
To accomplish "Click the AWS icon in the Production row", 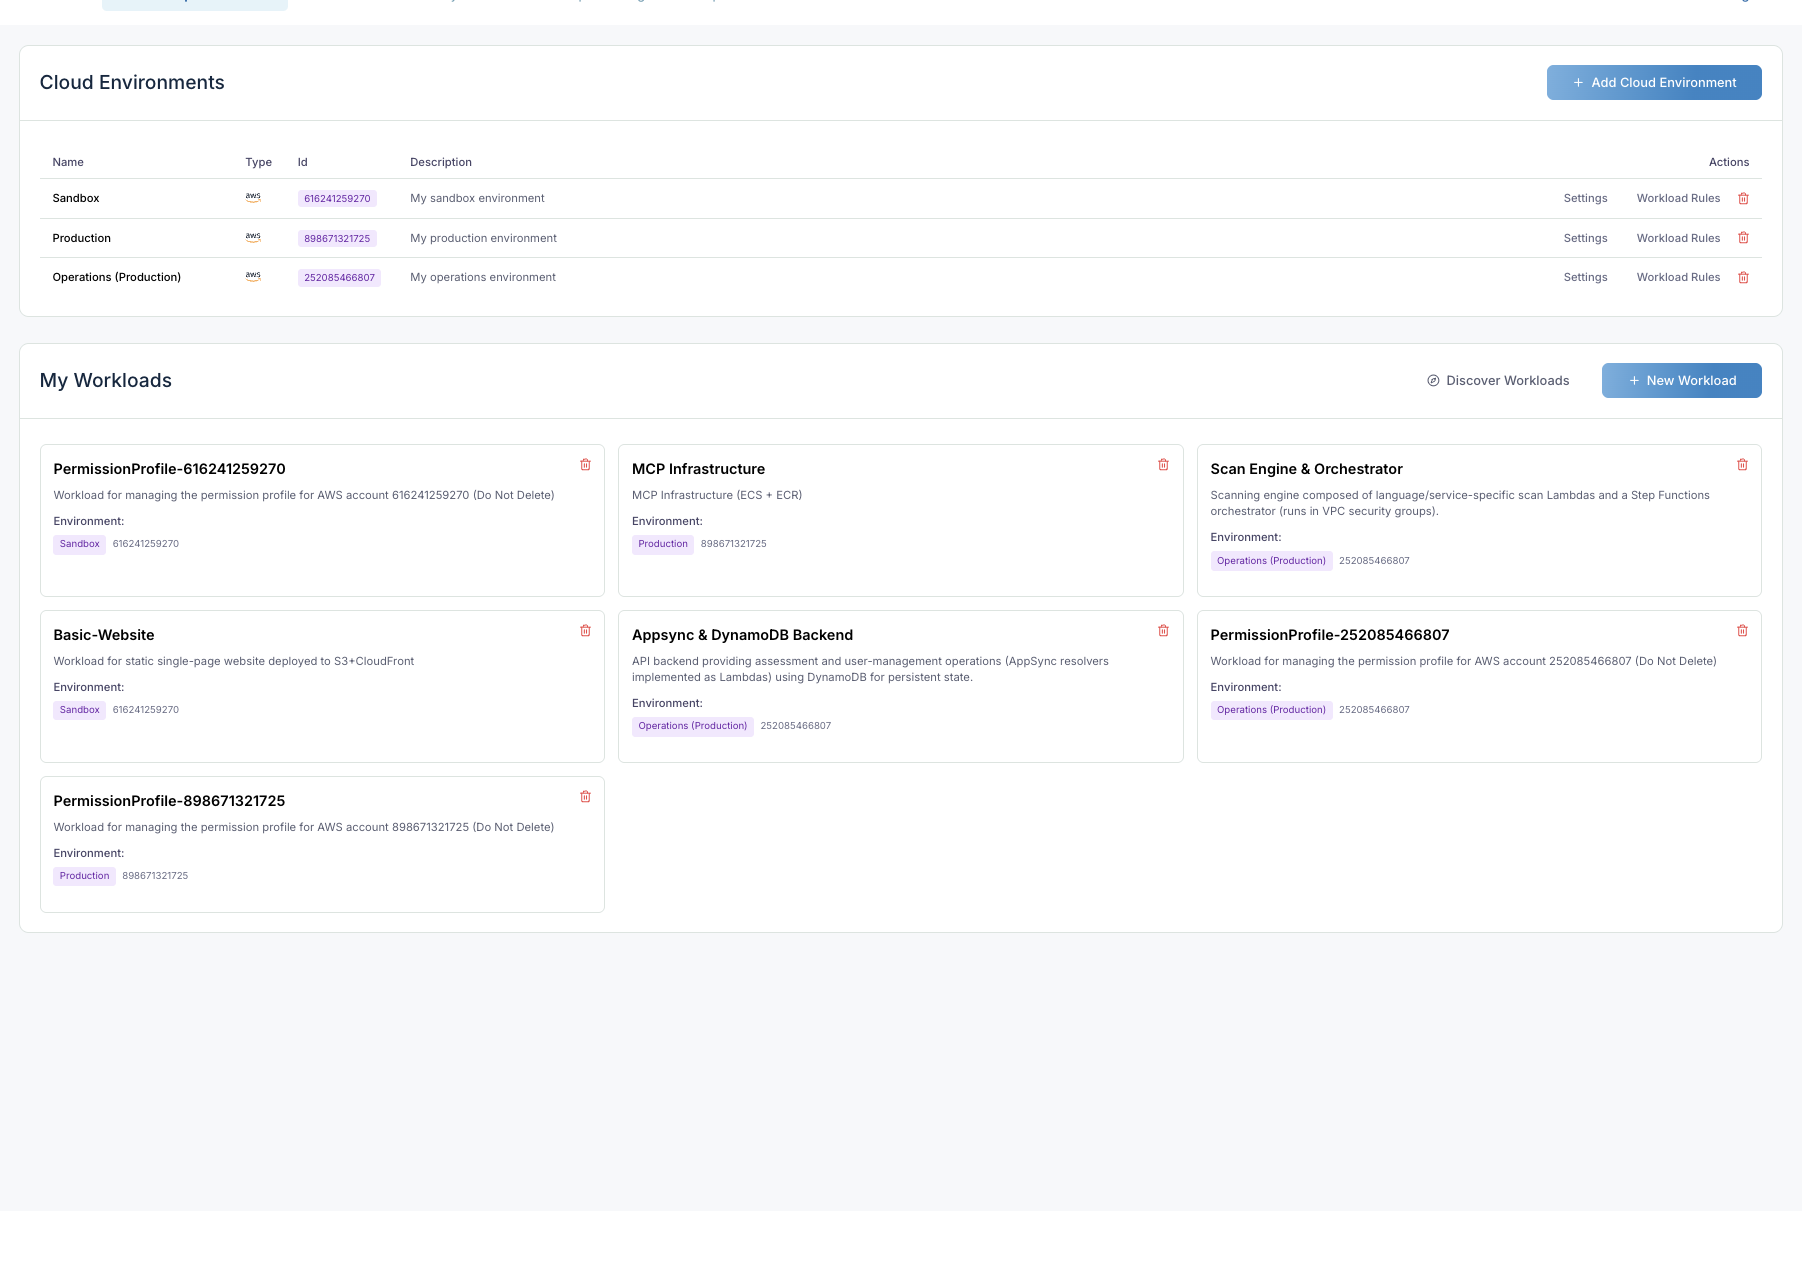I will [x=252, y=237].
